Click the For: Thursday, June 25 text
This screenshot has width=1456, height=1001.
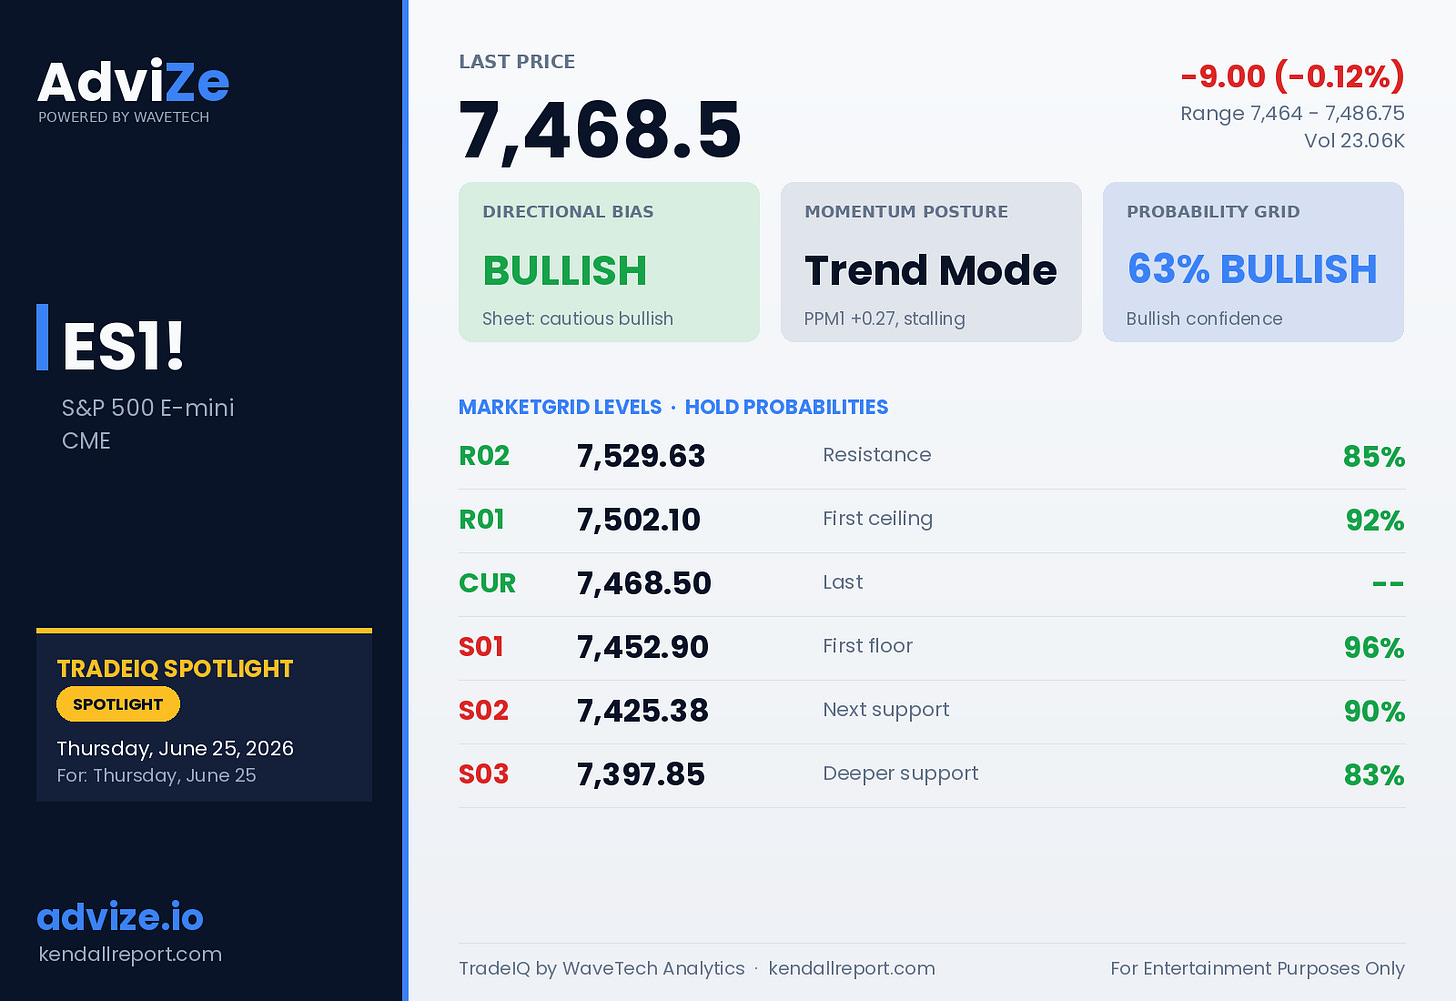[x=156, y=775]
